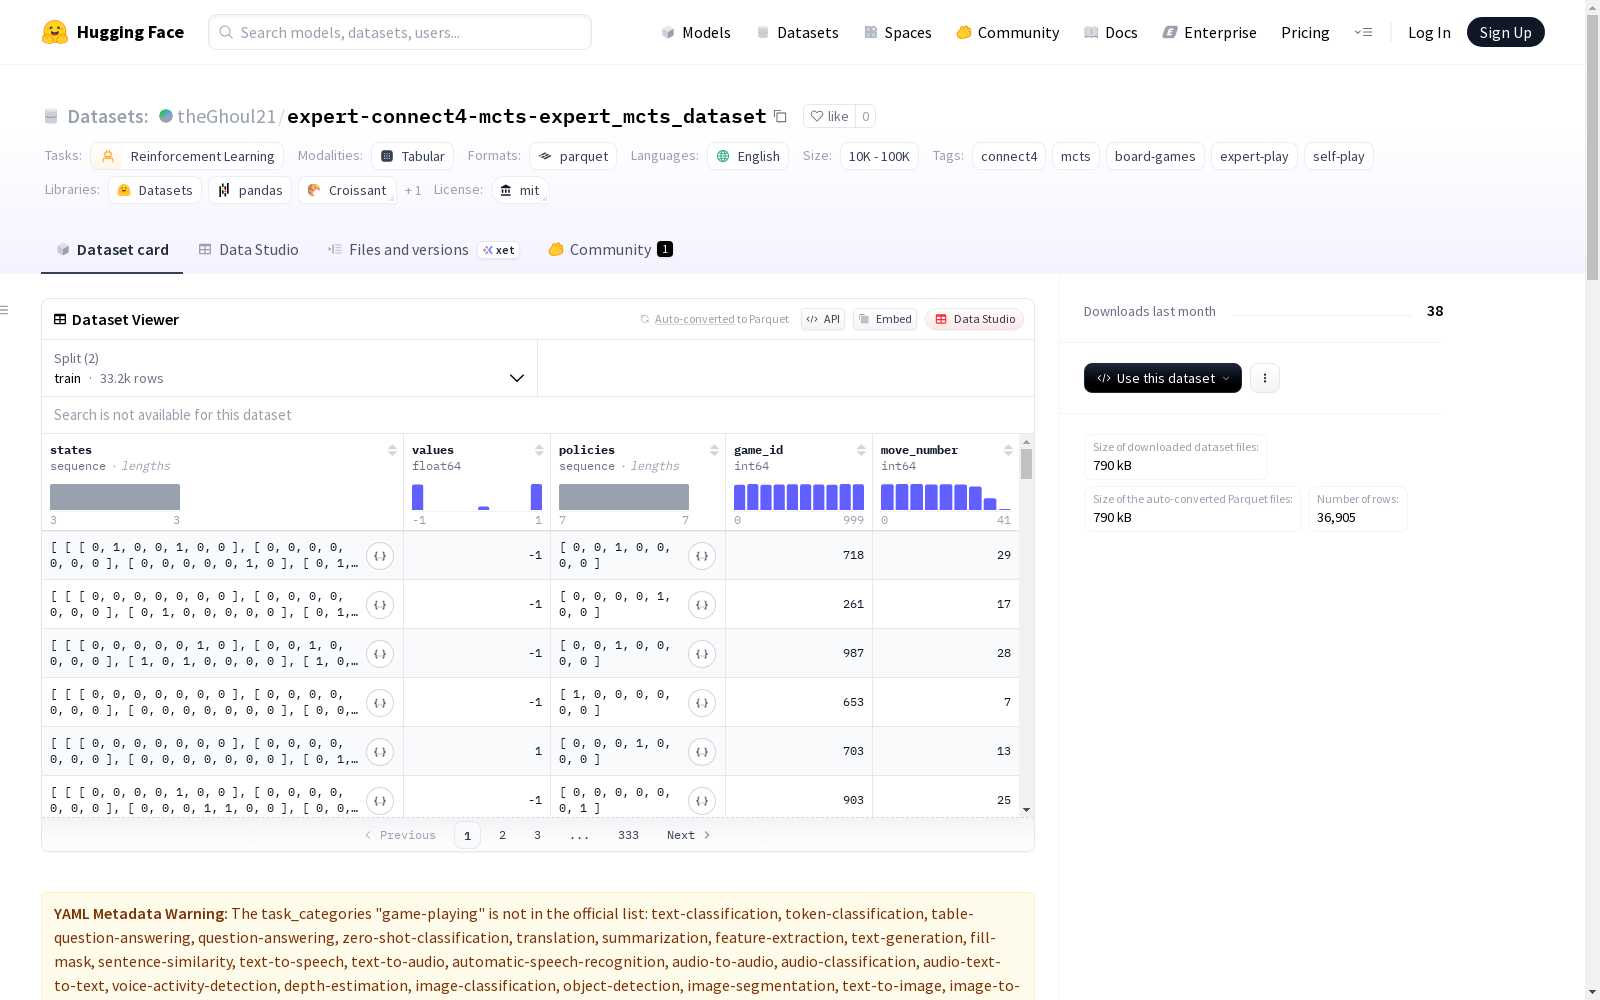Open the API button in Dataset Viewer
This screenshot has height=1000, width=1600.
coord(823,319)
